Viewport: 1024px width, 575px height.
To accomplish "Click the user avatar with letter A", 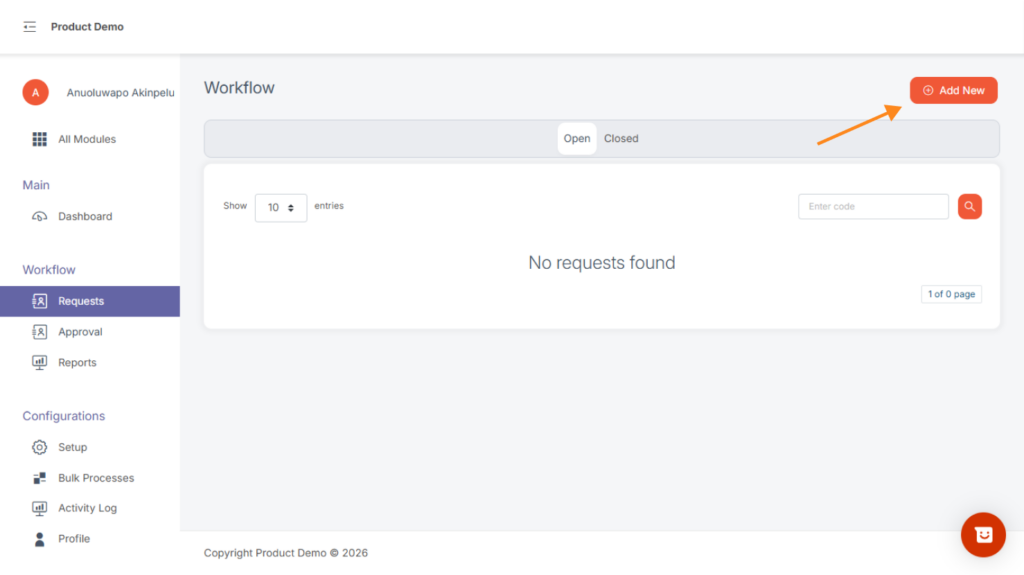I will [x=35, y=92].
